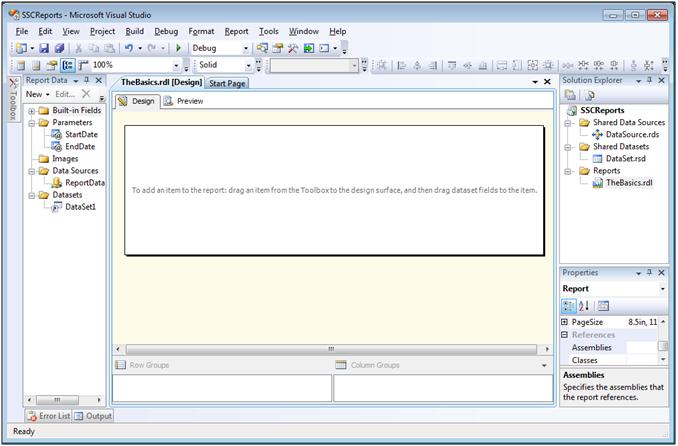Toggle auto-hide pin on Properties panel
Screen dimensions: 678x446
click(649, 273)
